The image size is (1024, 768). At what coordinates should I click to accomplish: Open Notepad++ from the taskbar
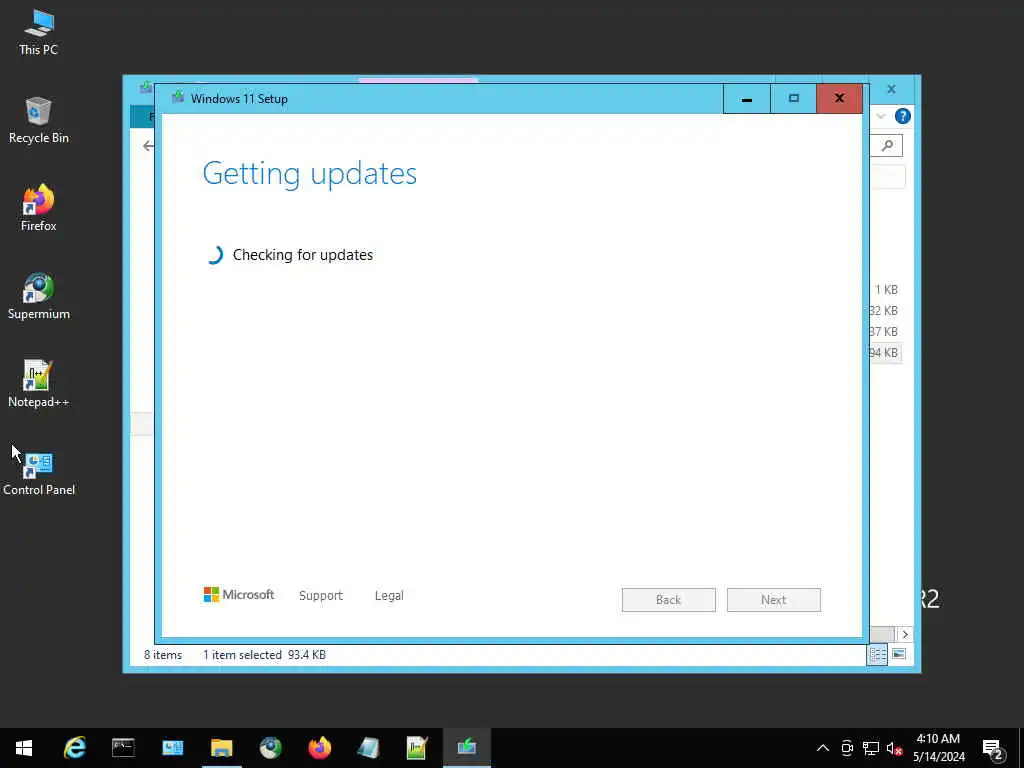coord(417,748)
